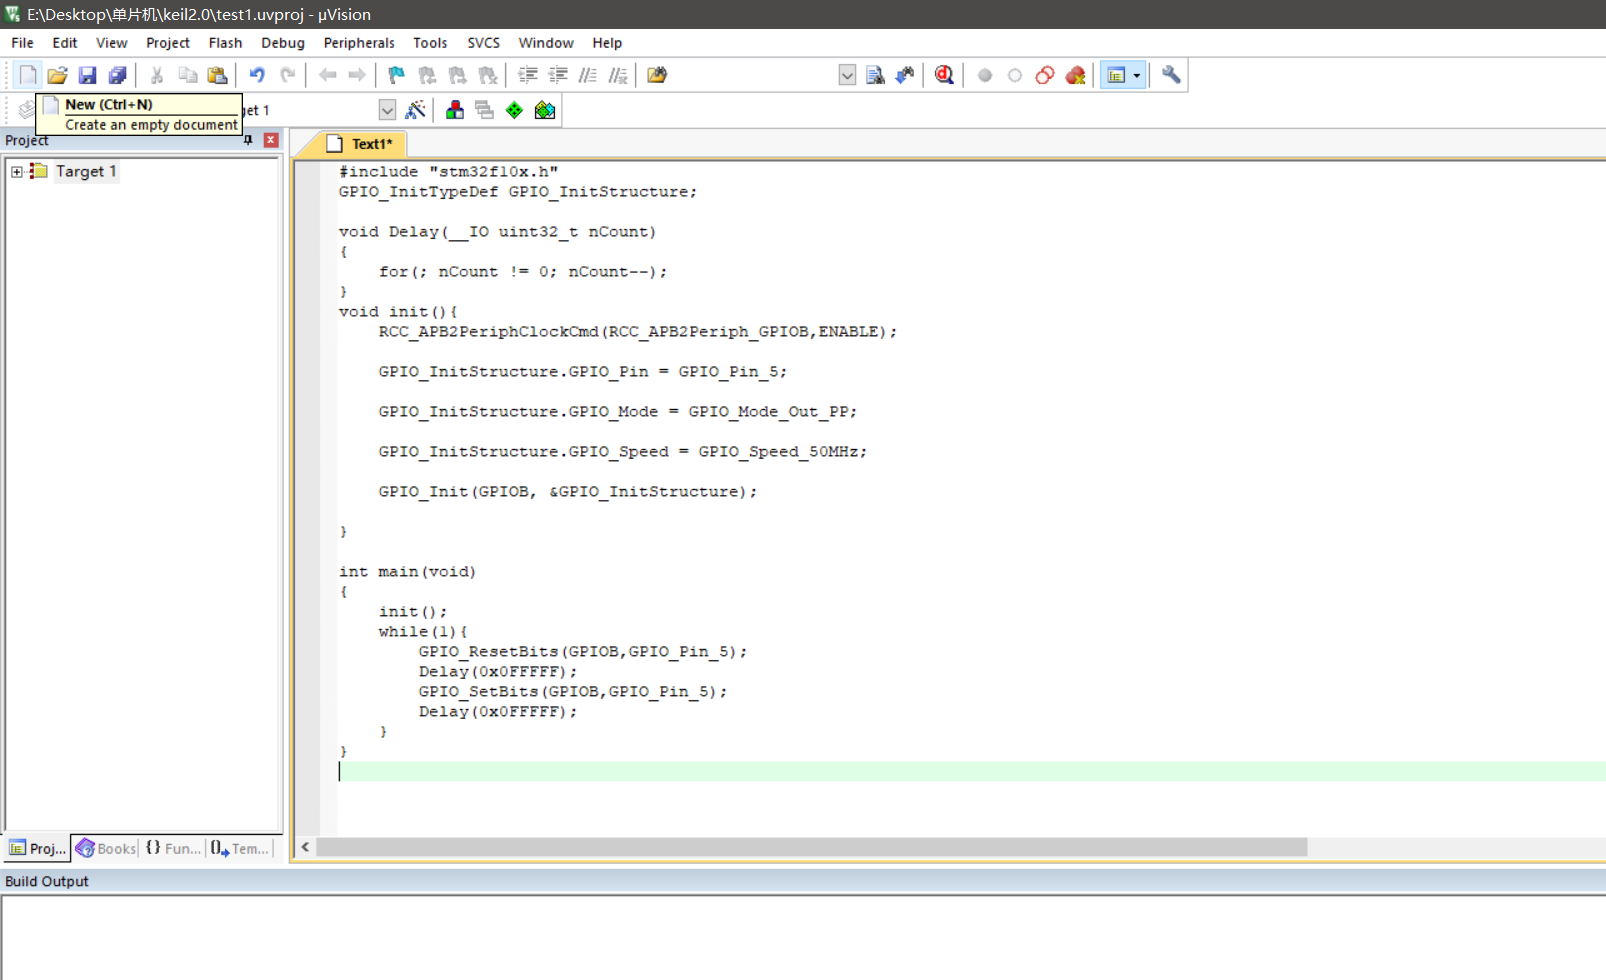Open Find in Files with binoculars folder
1606x980 pixels.
657,75
